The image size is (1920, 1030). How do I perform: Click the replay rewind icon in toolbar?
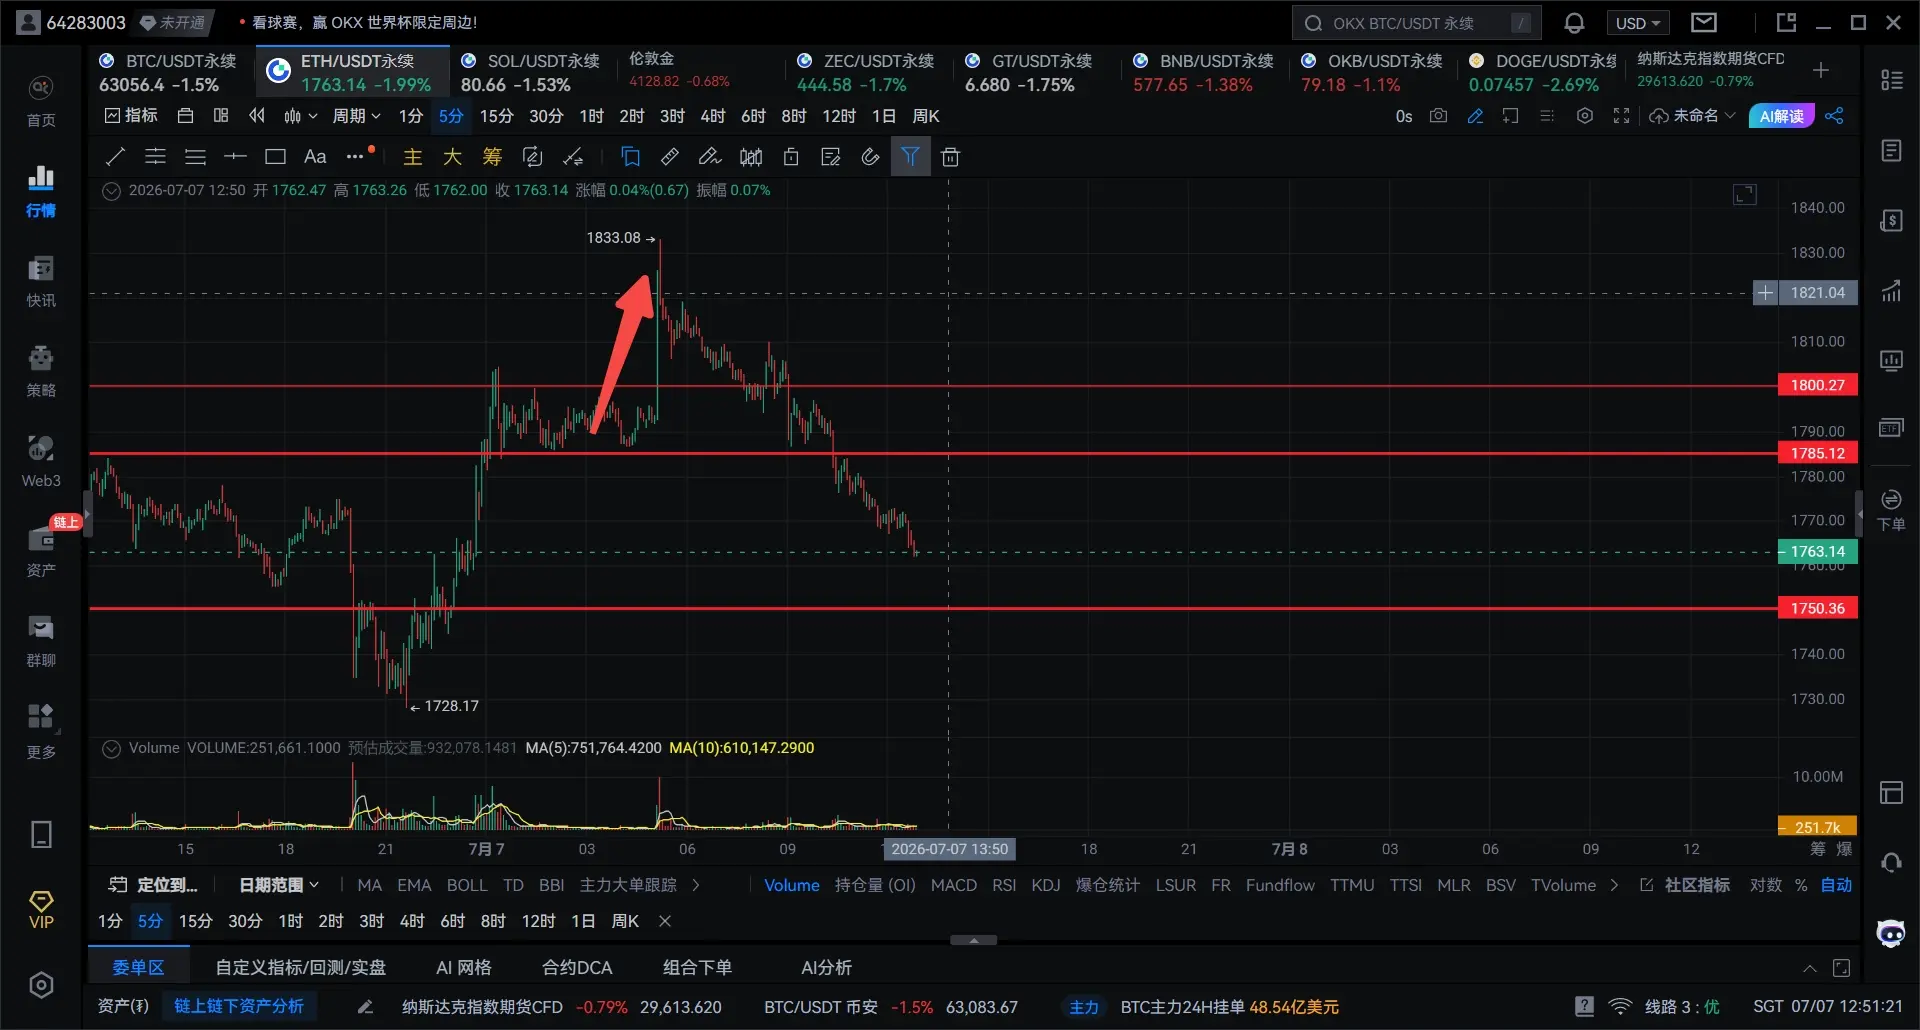257,116
